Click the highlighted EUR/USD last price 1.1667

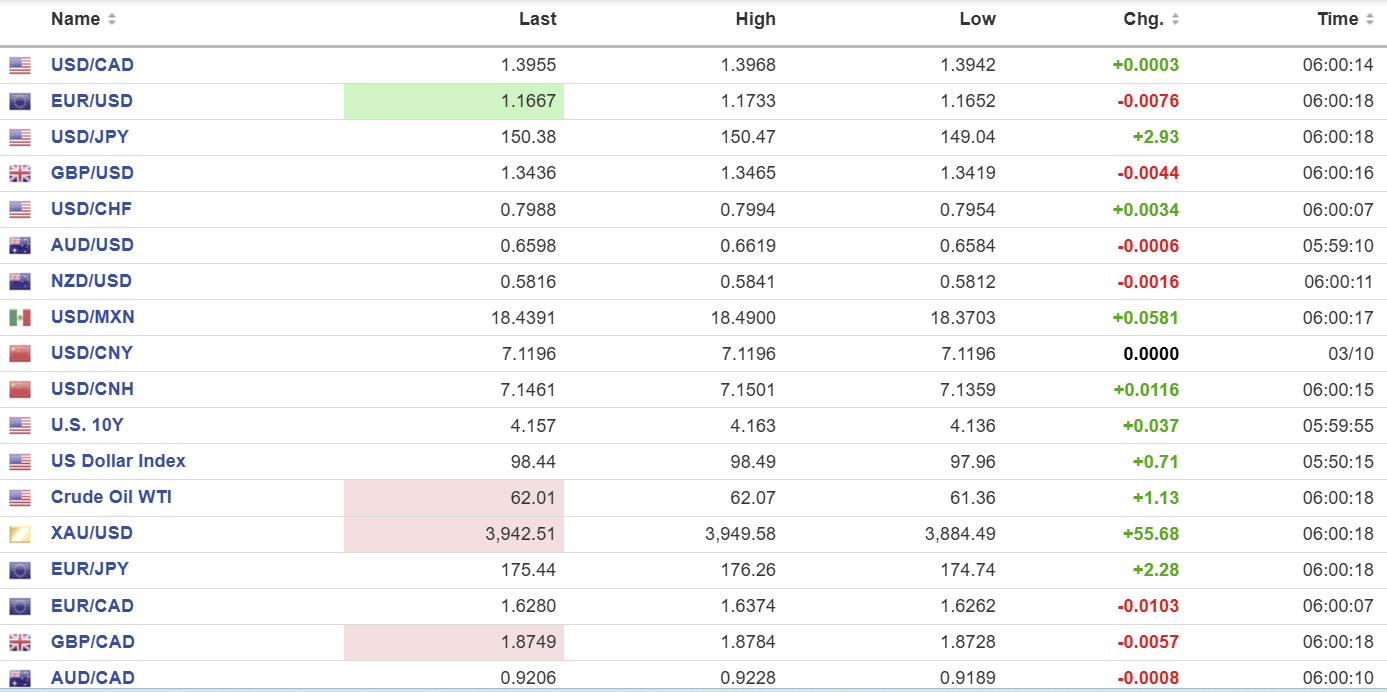[528, 101]
